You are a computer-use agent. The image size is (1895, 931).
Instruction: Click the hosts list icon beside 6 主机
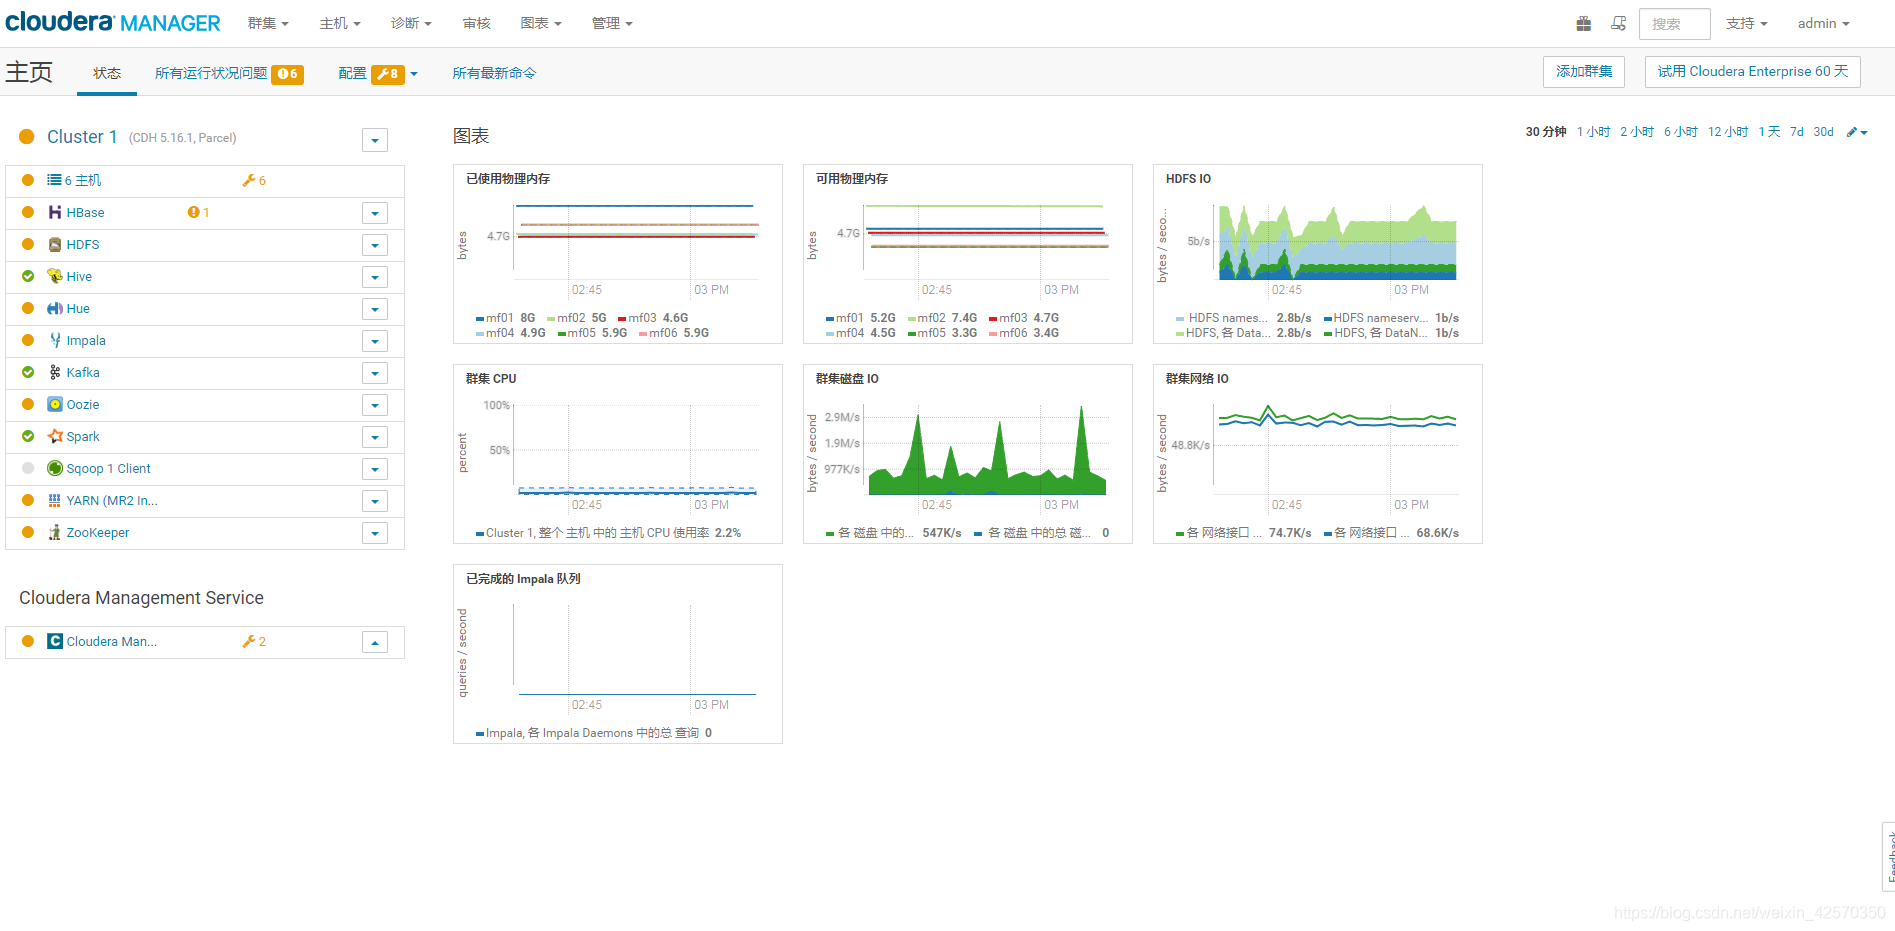point(54,180)
